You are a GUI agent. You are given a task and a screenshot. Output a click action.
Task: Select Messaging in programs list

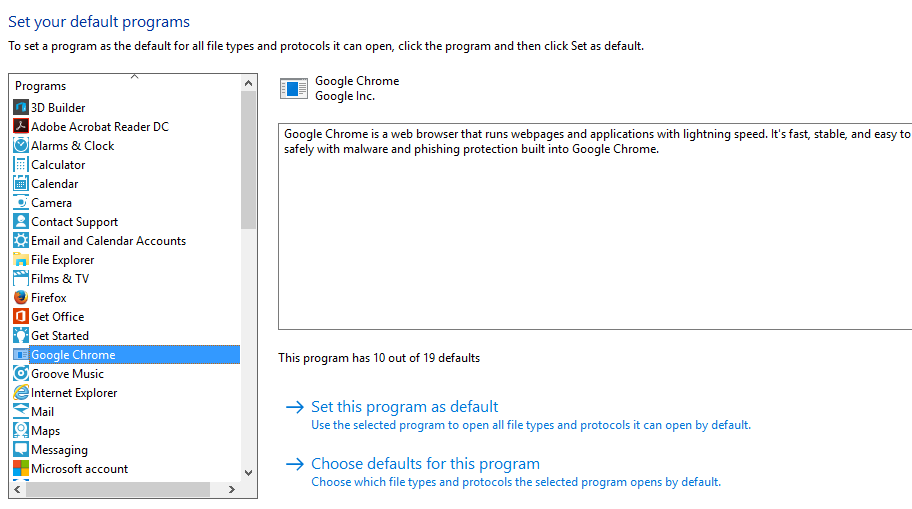coord(59,450)
